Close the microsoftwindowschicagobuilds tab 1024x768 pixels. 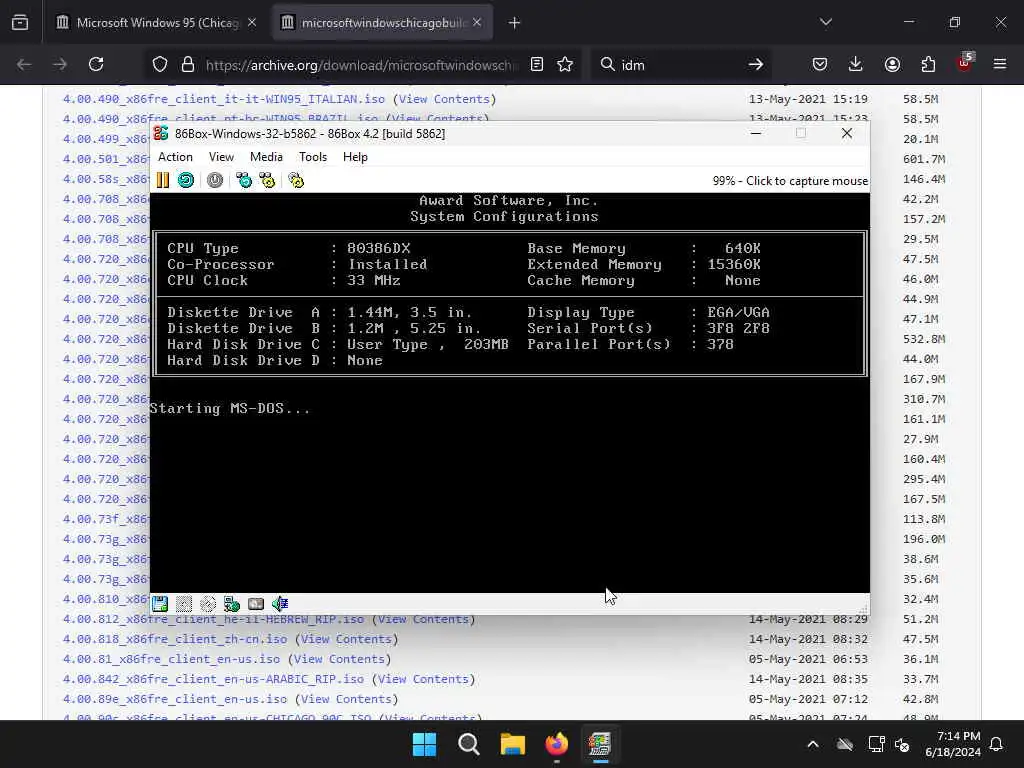click(x=477, y=23)
